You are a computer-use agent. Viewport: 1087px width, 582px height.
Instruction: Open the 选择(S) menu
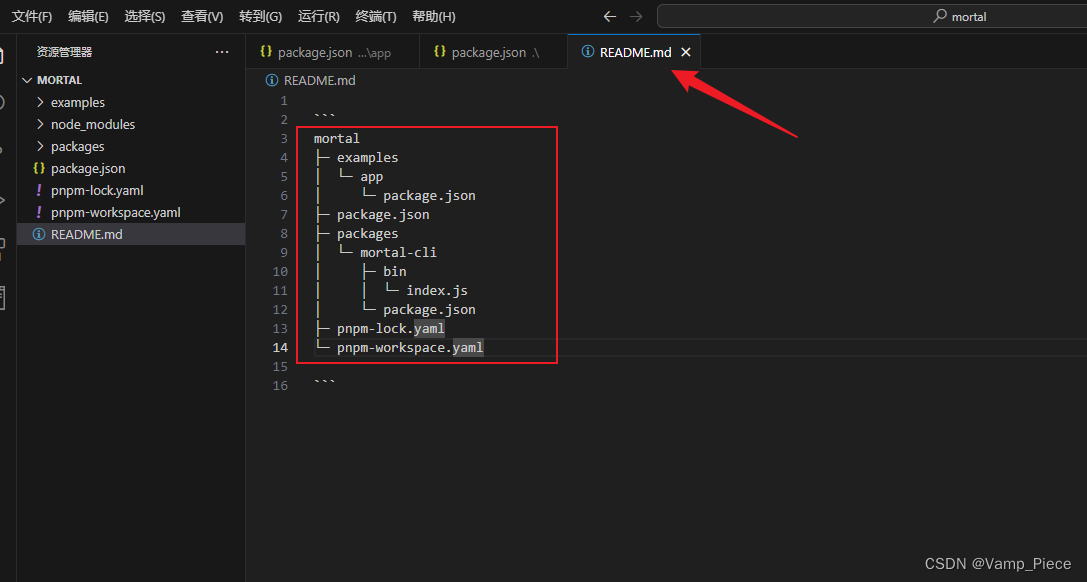[x=145, y=17]
